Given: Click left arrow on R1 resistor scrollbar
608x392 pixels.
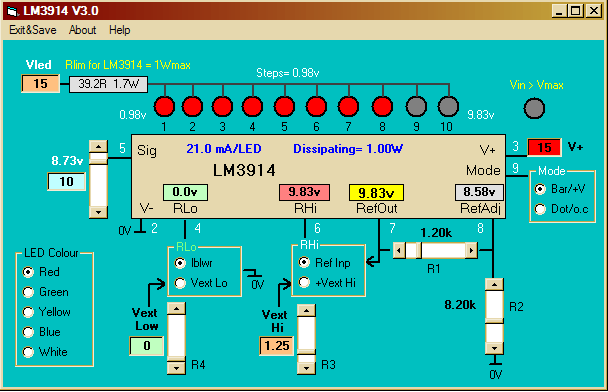Looking at the screenshot, I should pyautogui.click(x=399, y=250).
